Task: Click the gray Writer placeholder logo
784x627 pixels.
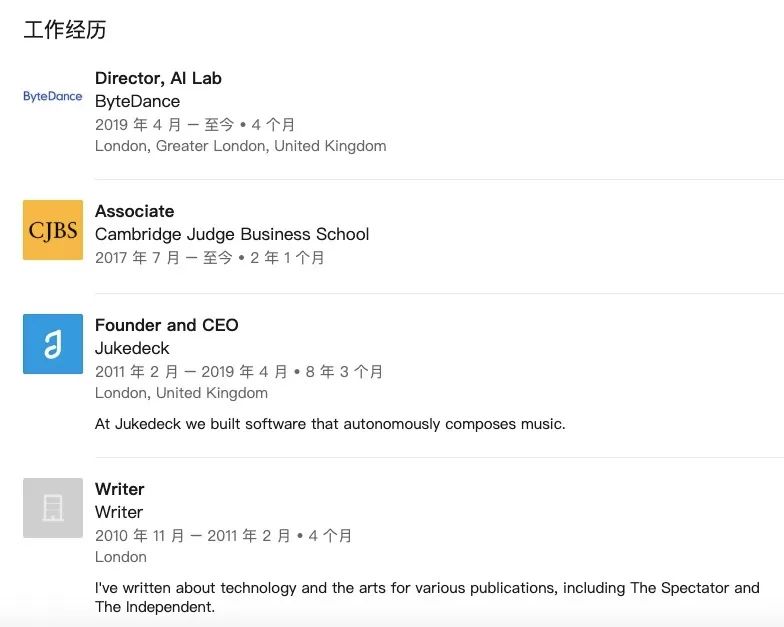Action: click(53, 508)
